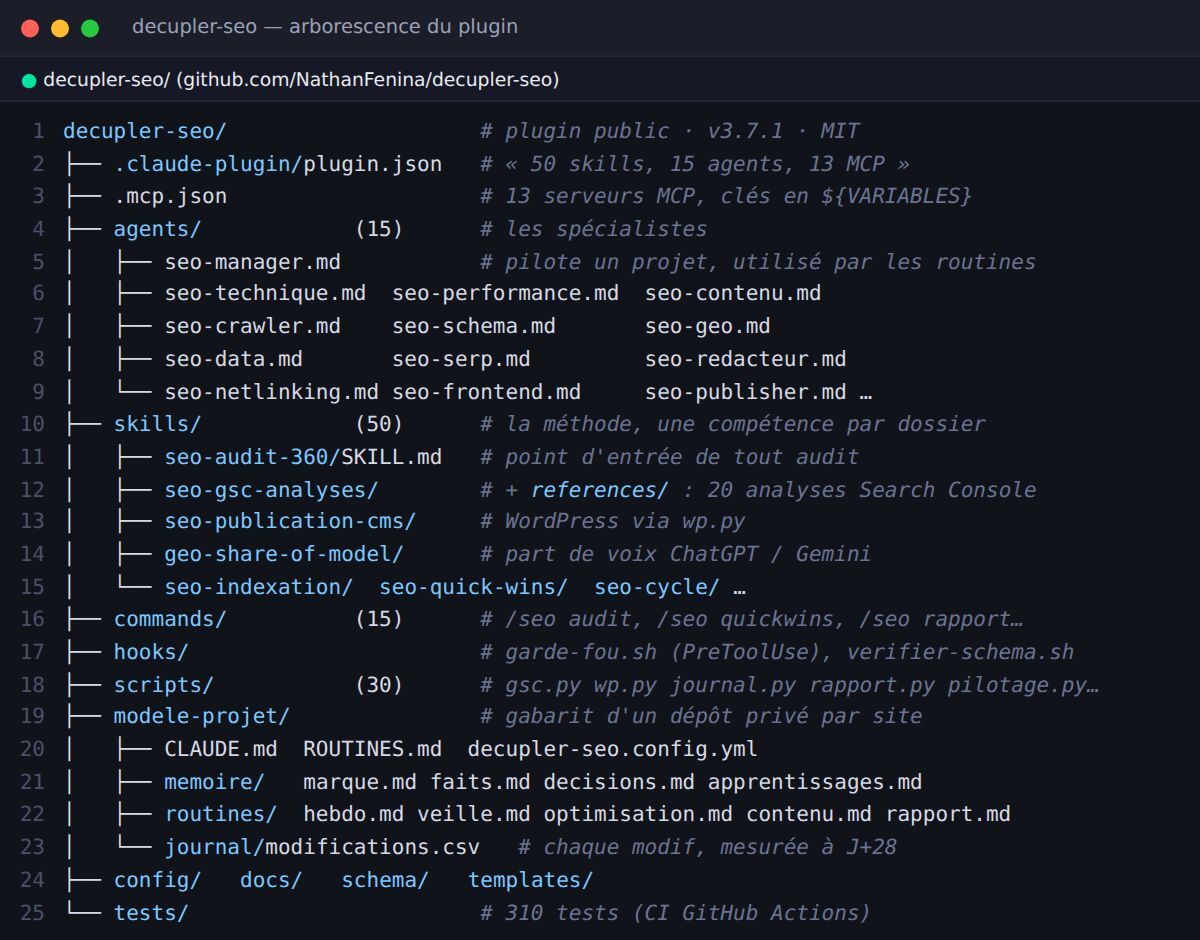
Task: Expand the modele-projet/ folder
Action: pos(202,717)
